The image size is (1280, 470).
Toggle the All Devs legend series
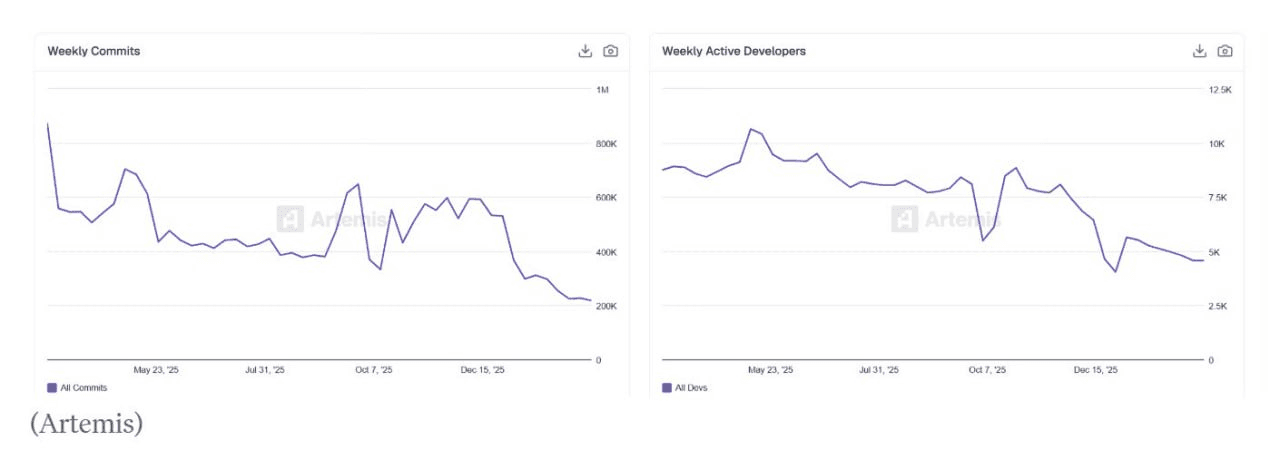(690, 387)
